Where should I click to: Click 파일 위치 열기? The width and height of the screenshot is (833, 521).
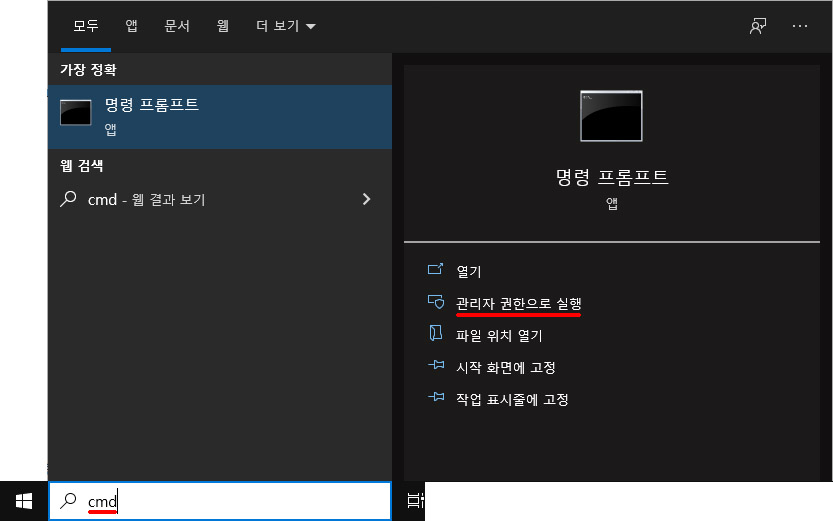(x=499, y=335)
